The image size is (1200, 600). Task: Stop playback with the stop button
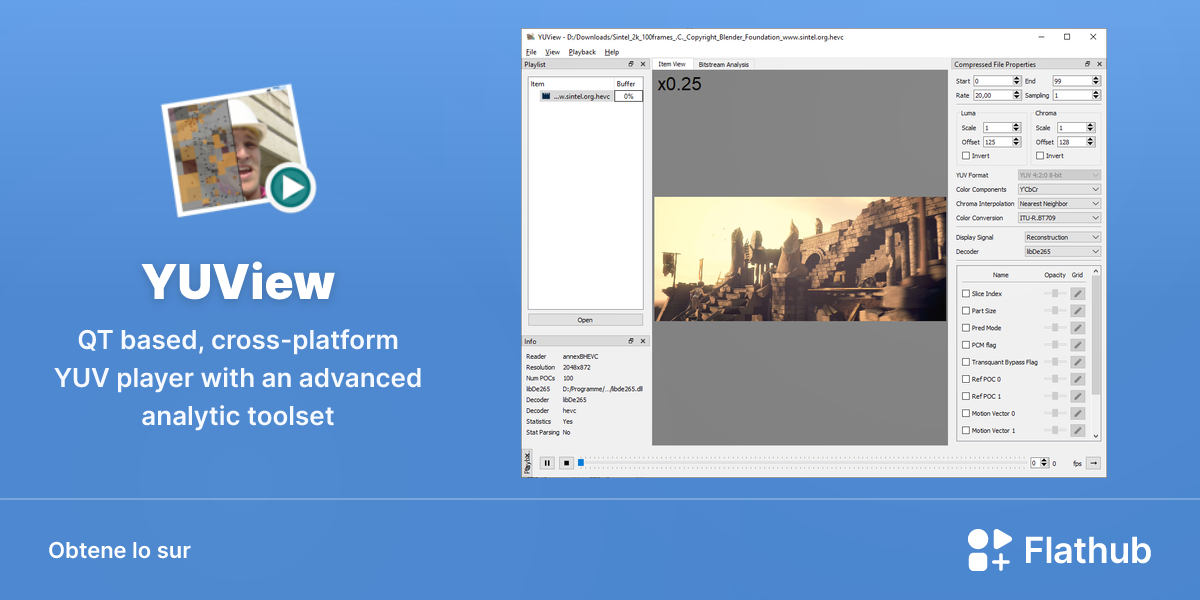pos(566,463)
